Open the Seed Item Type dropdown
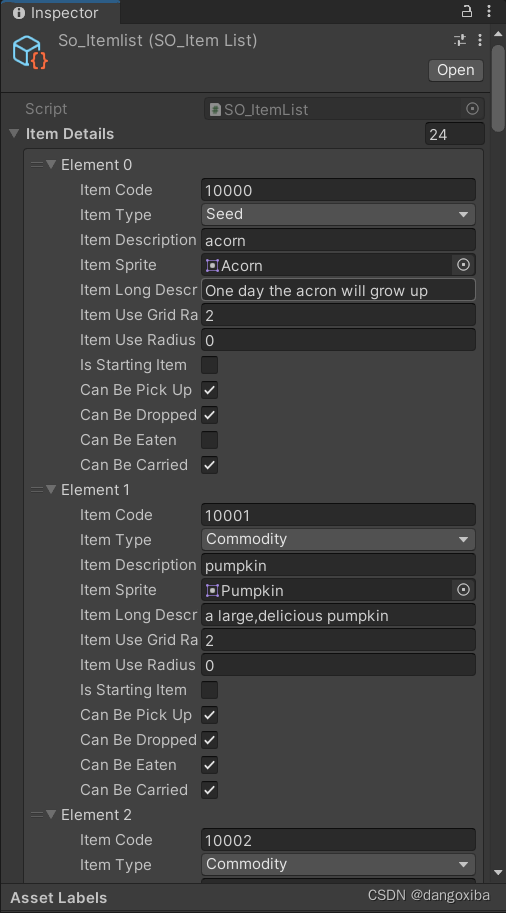 338,214
